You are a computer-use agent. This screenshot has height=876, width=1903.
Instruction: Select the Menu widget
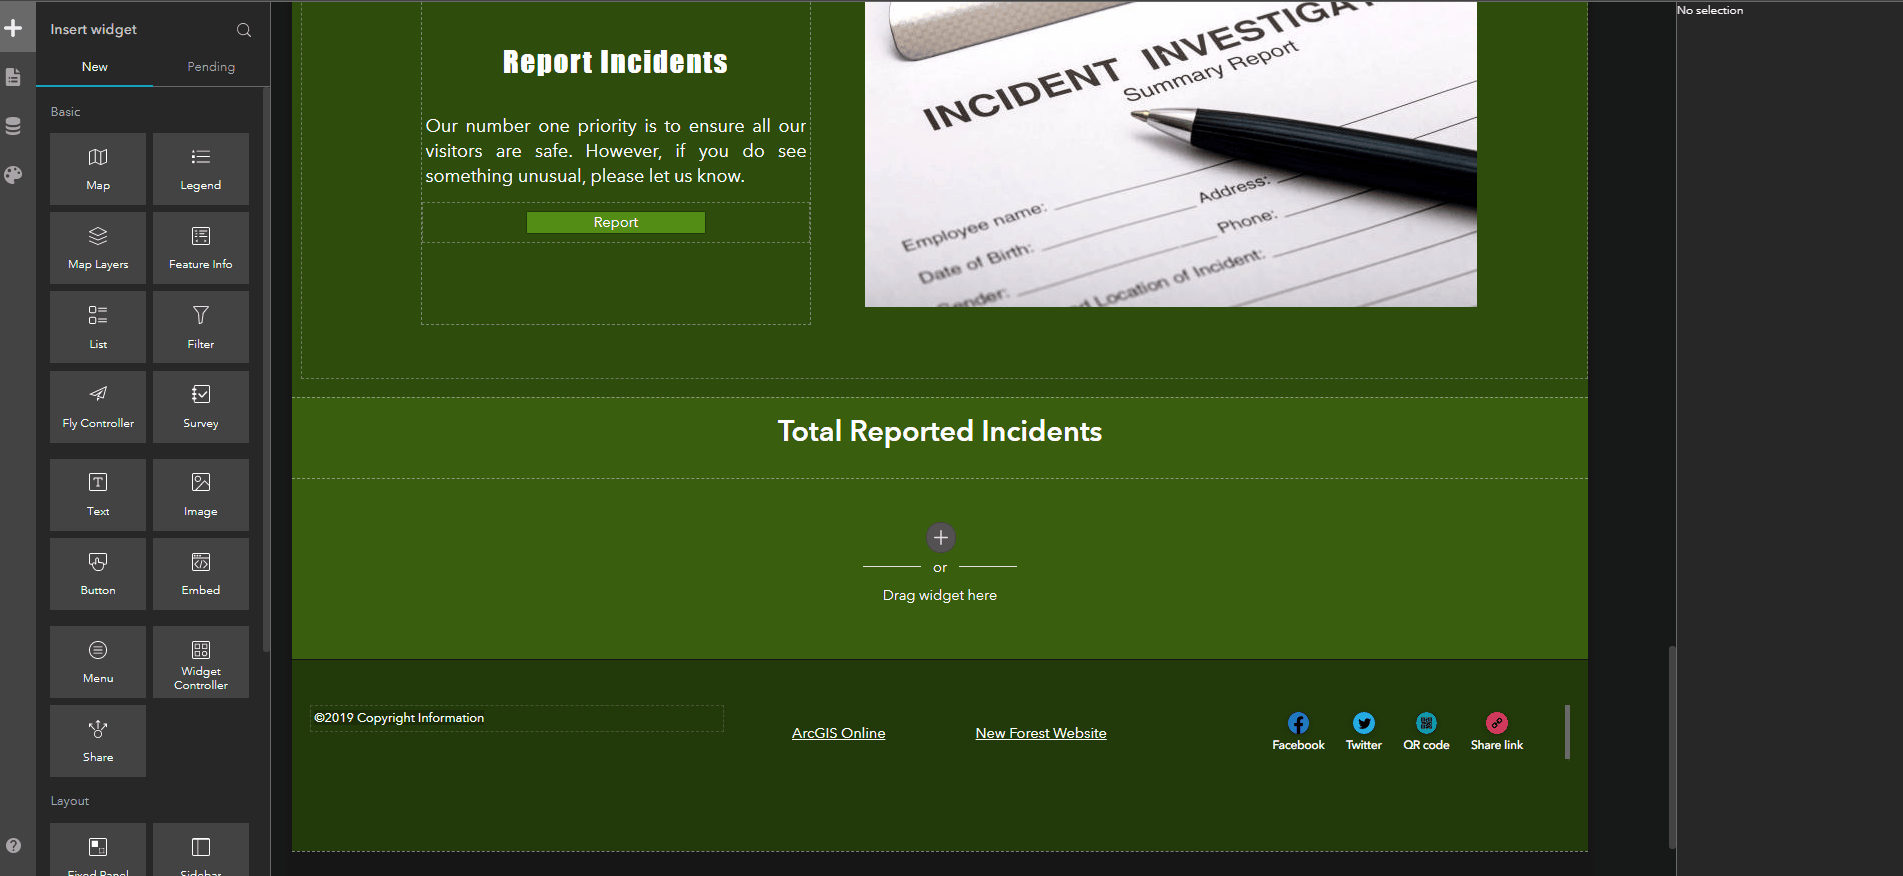98,662
